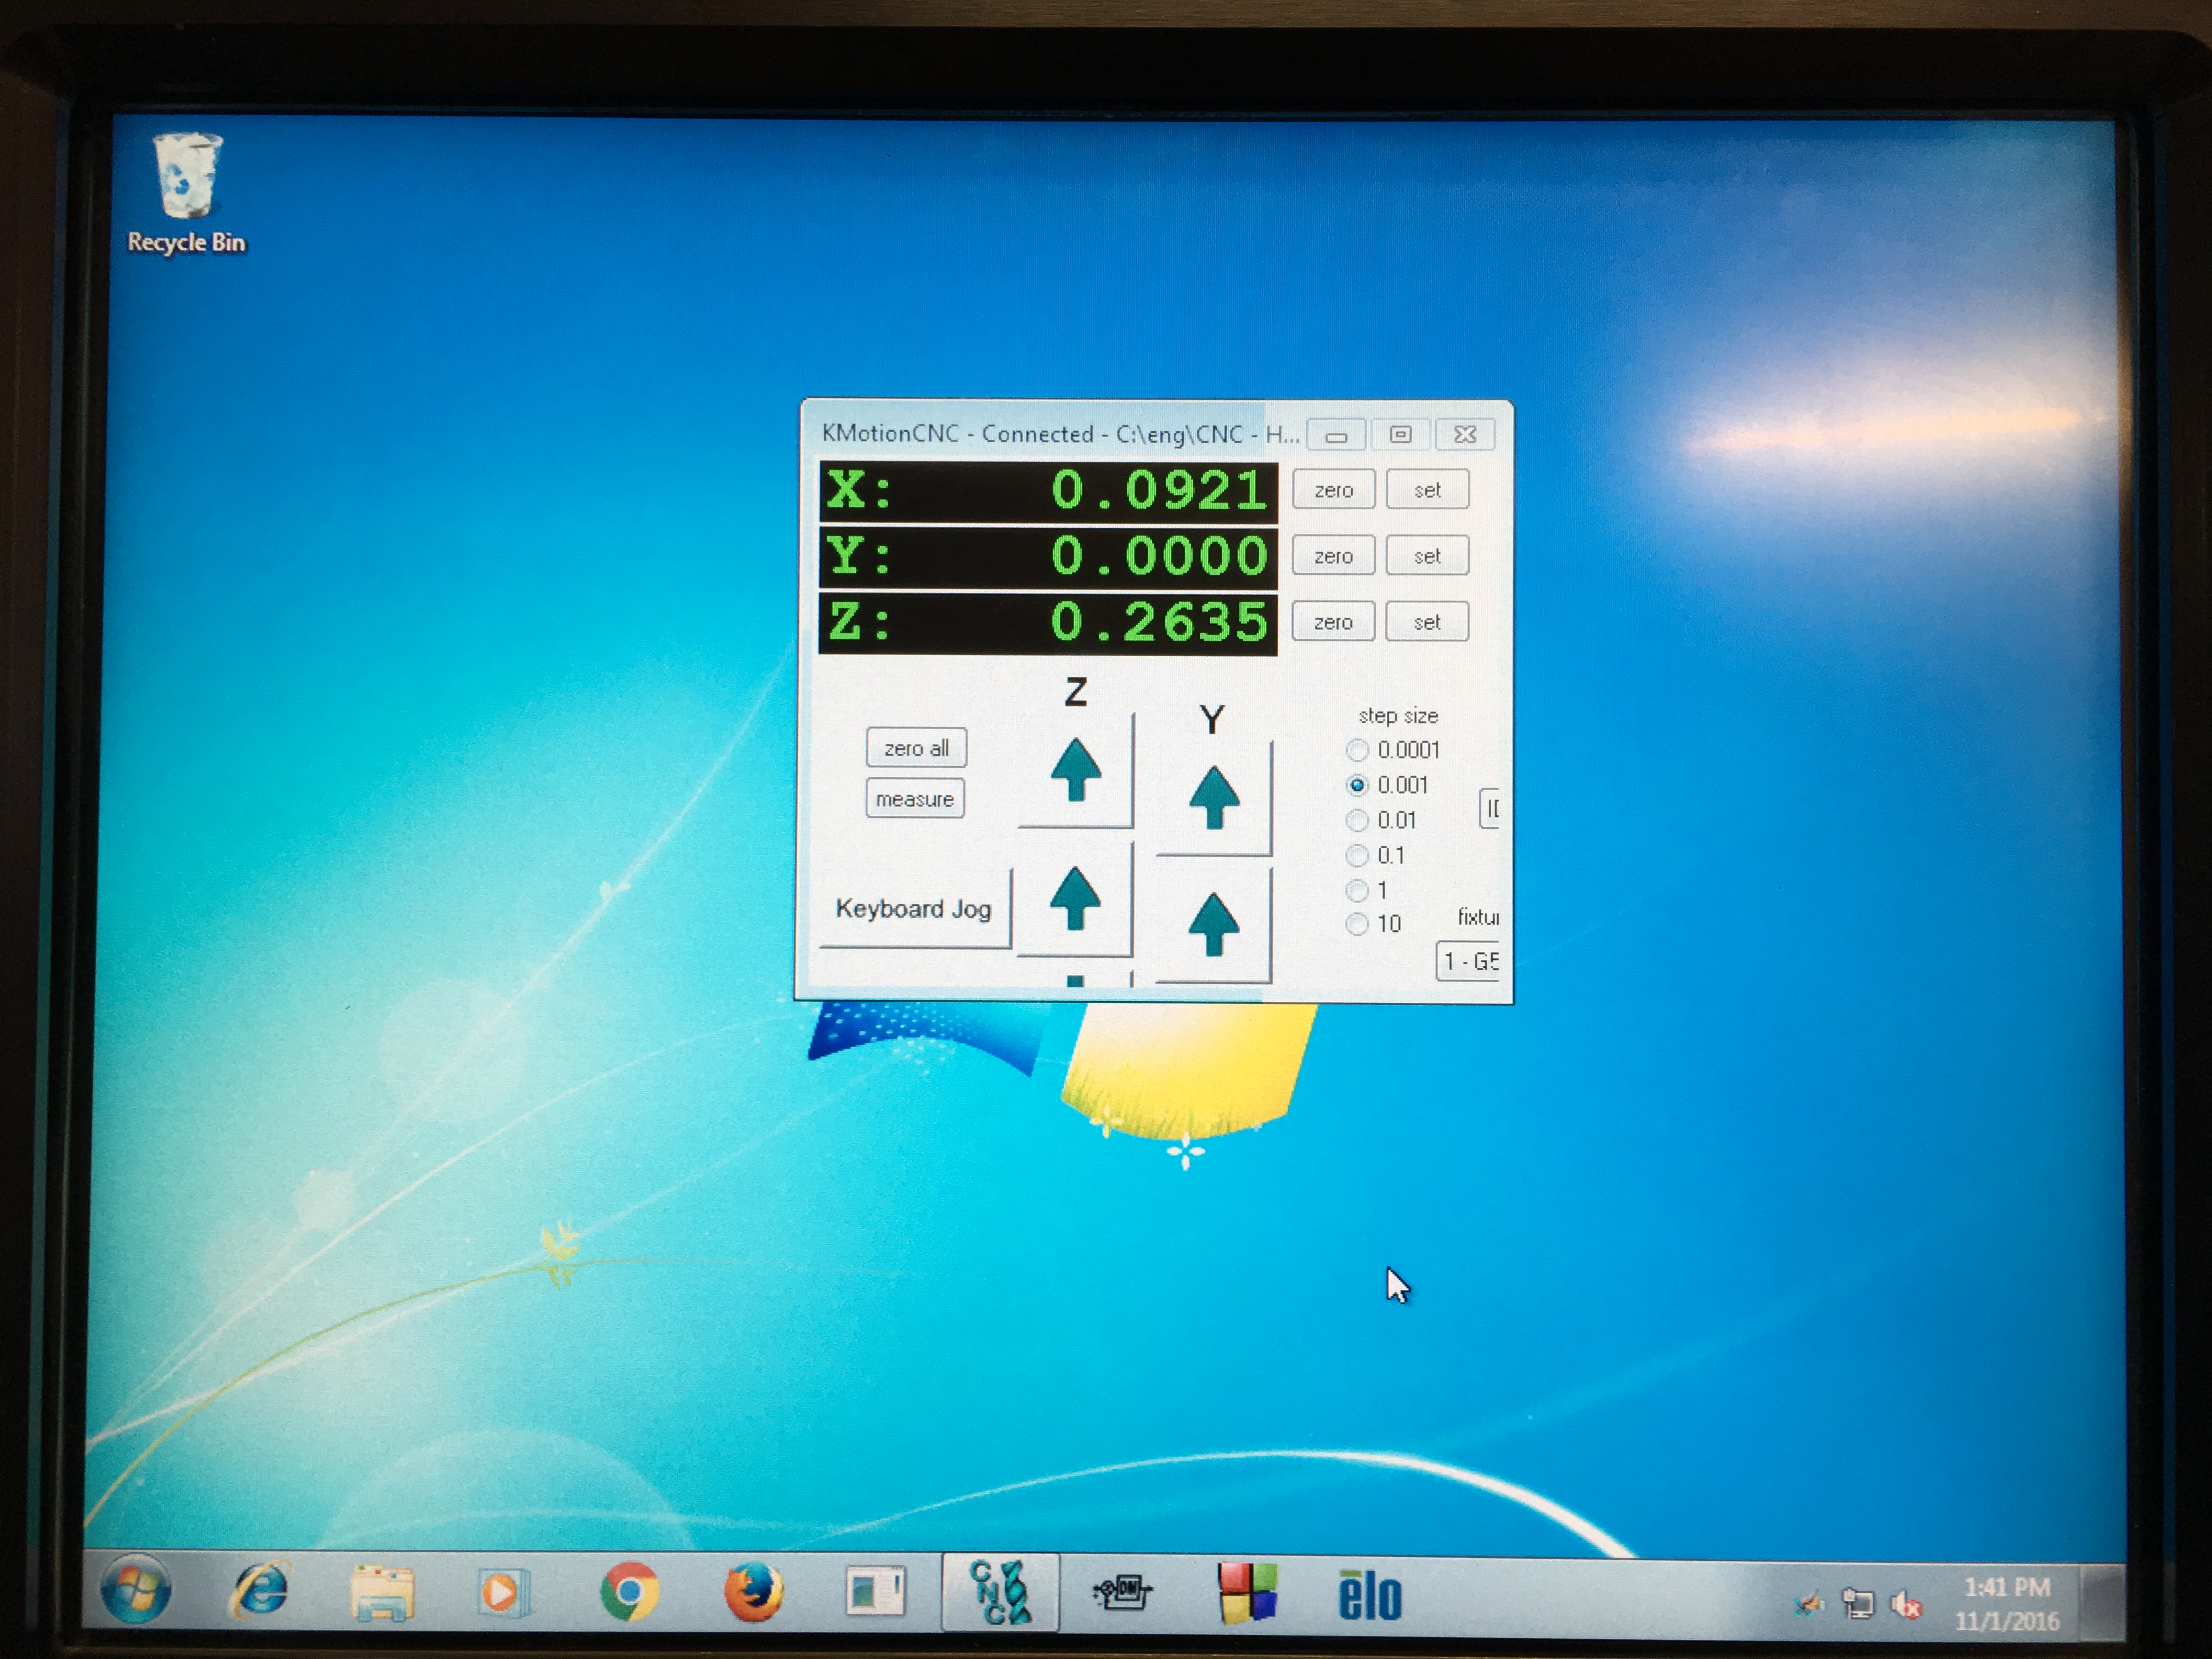Open the KMotionCNC taskbar icon
Viewport: 2212px width, 1659px height.
point(1000,1593)
